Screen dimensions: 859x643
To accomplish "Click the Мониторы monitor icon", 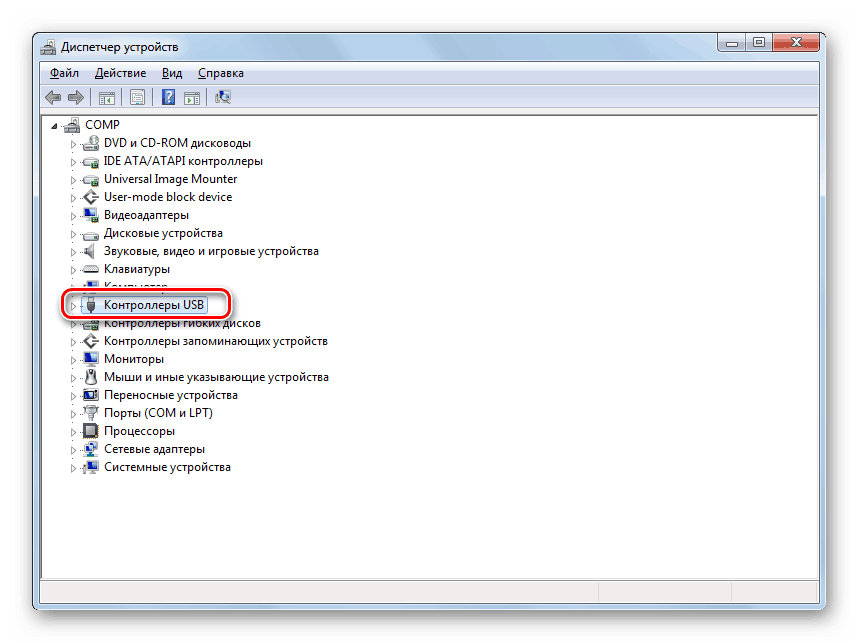I will click(x=90, y=359).
